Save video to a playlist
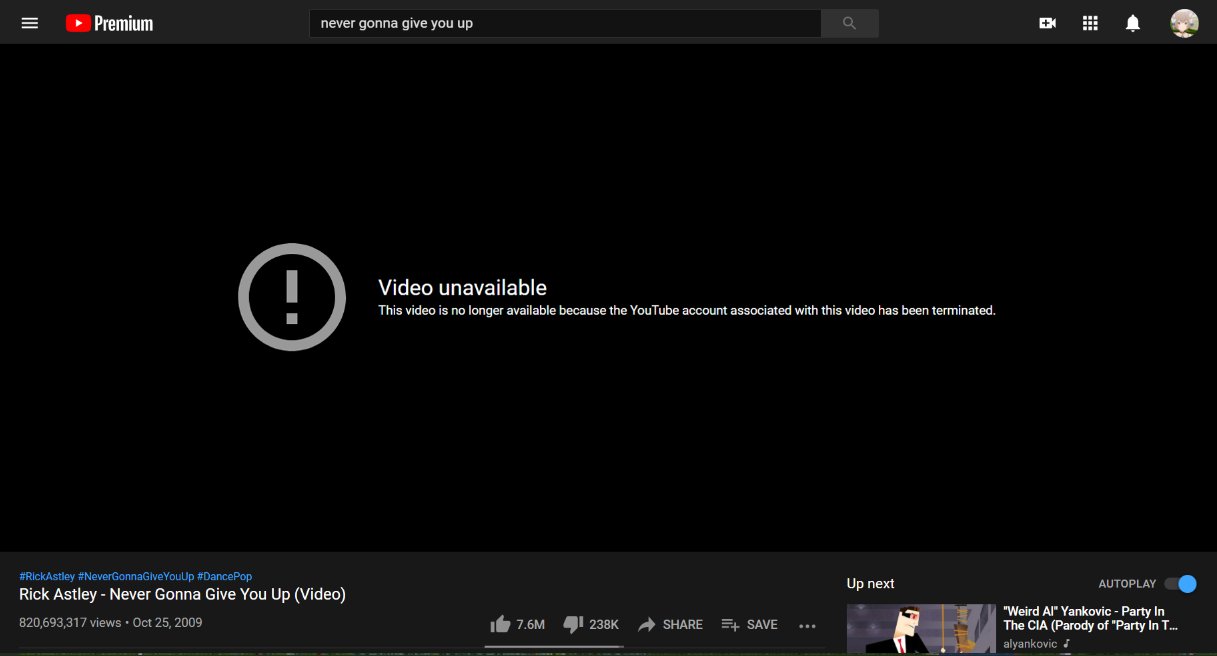The width and height of the screenshot is (1217, 656). [x=749, y=624]
